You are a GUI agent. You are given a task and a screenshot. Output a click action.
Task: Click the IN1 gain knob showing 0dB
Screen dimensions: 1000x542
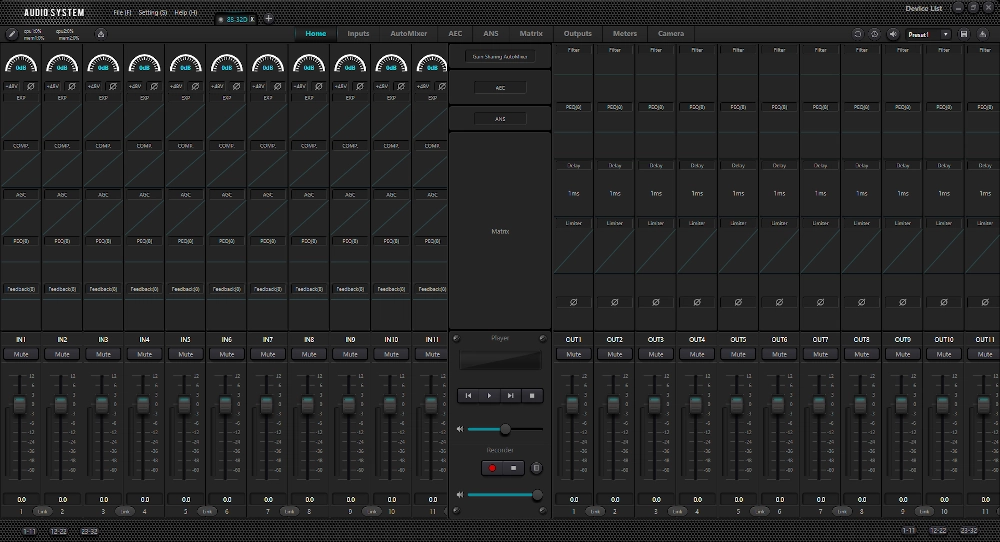pyautogui.click(x=21, y=64)
